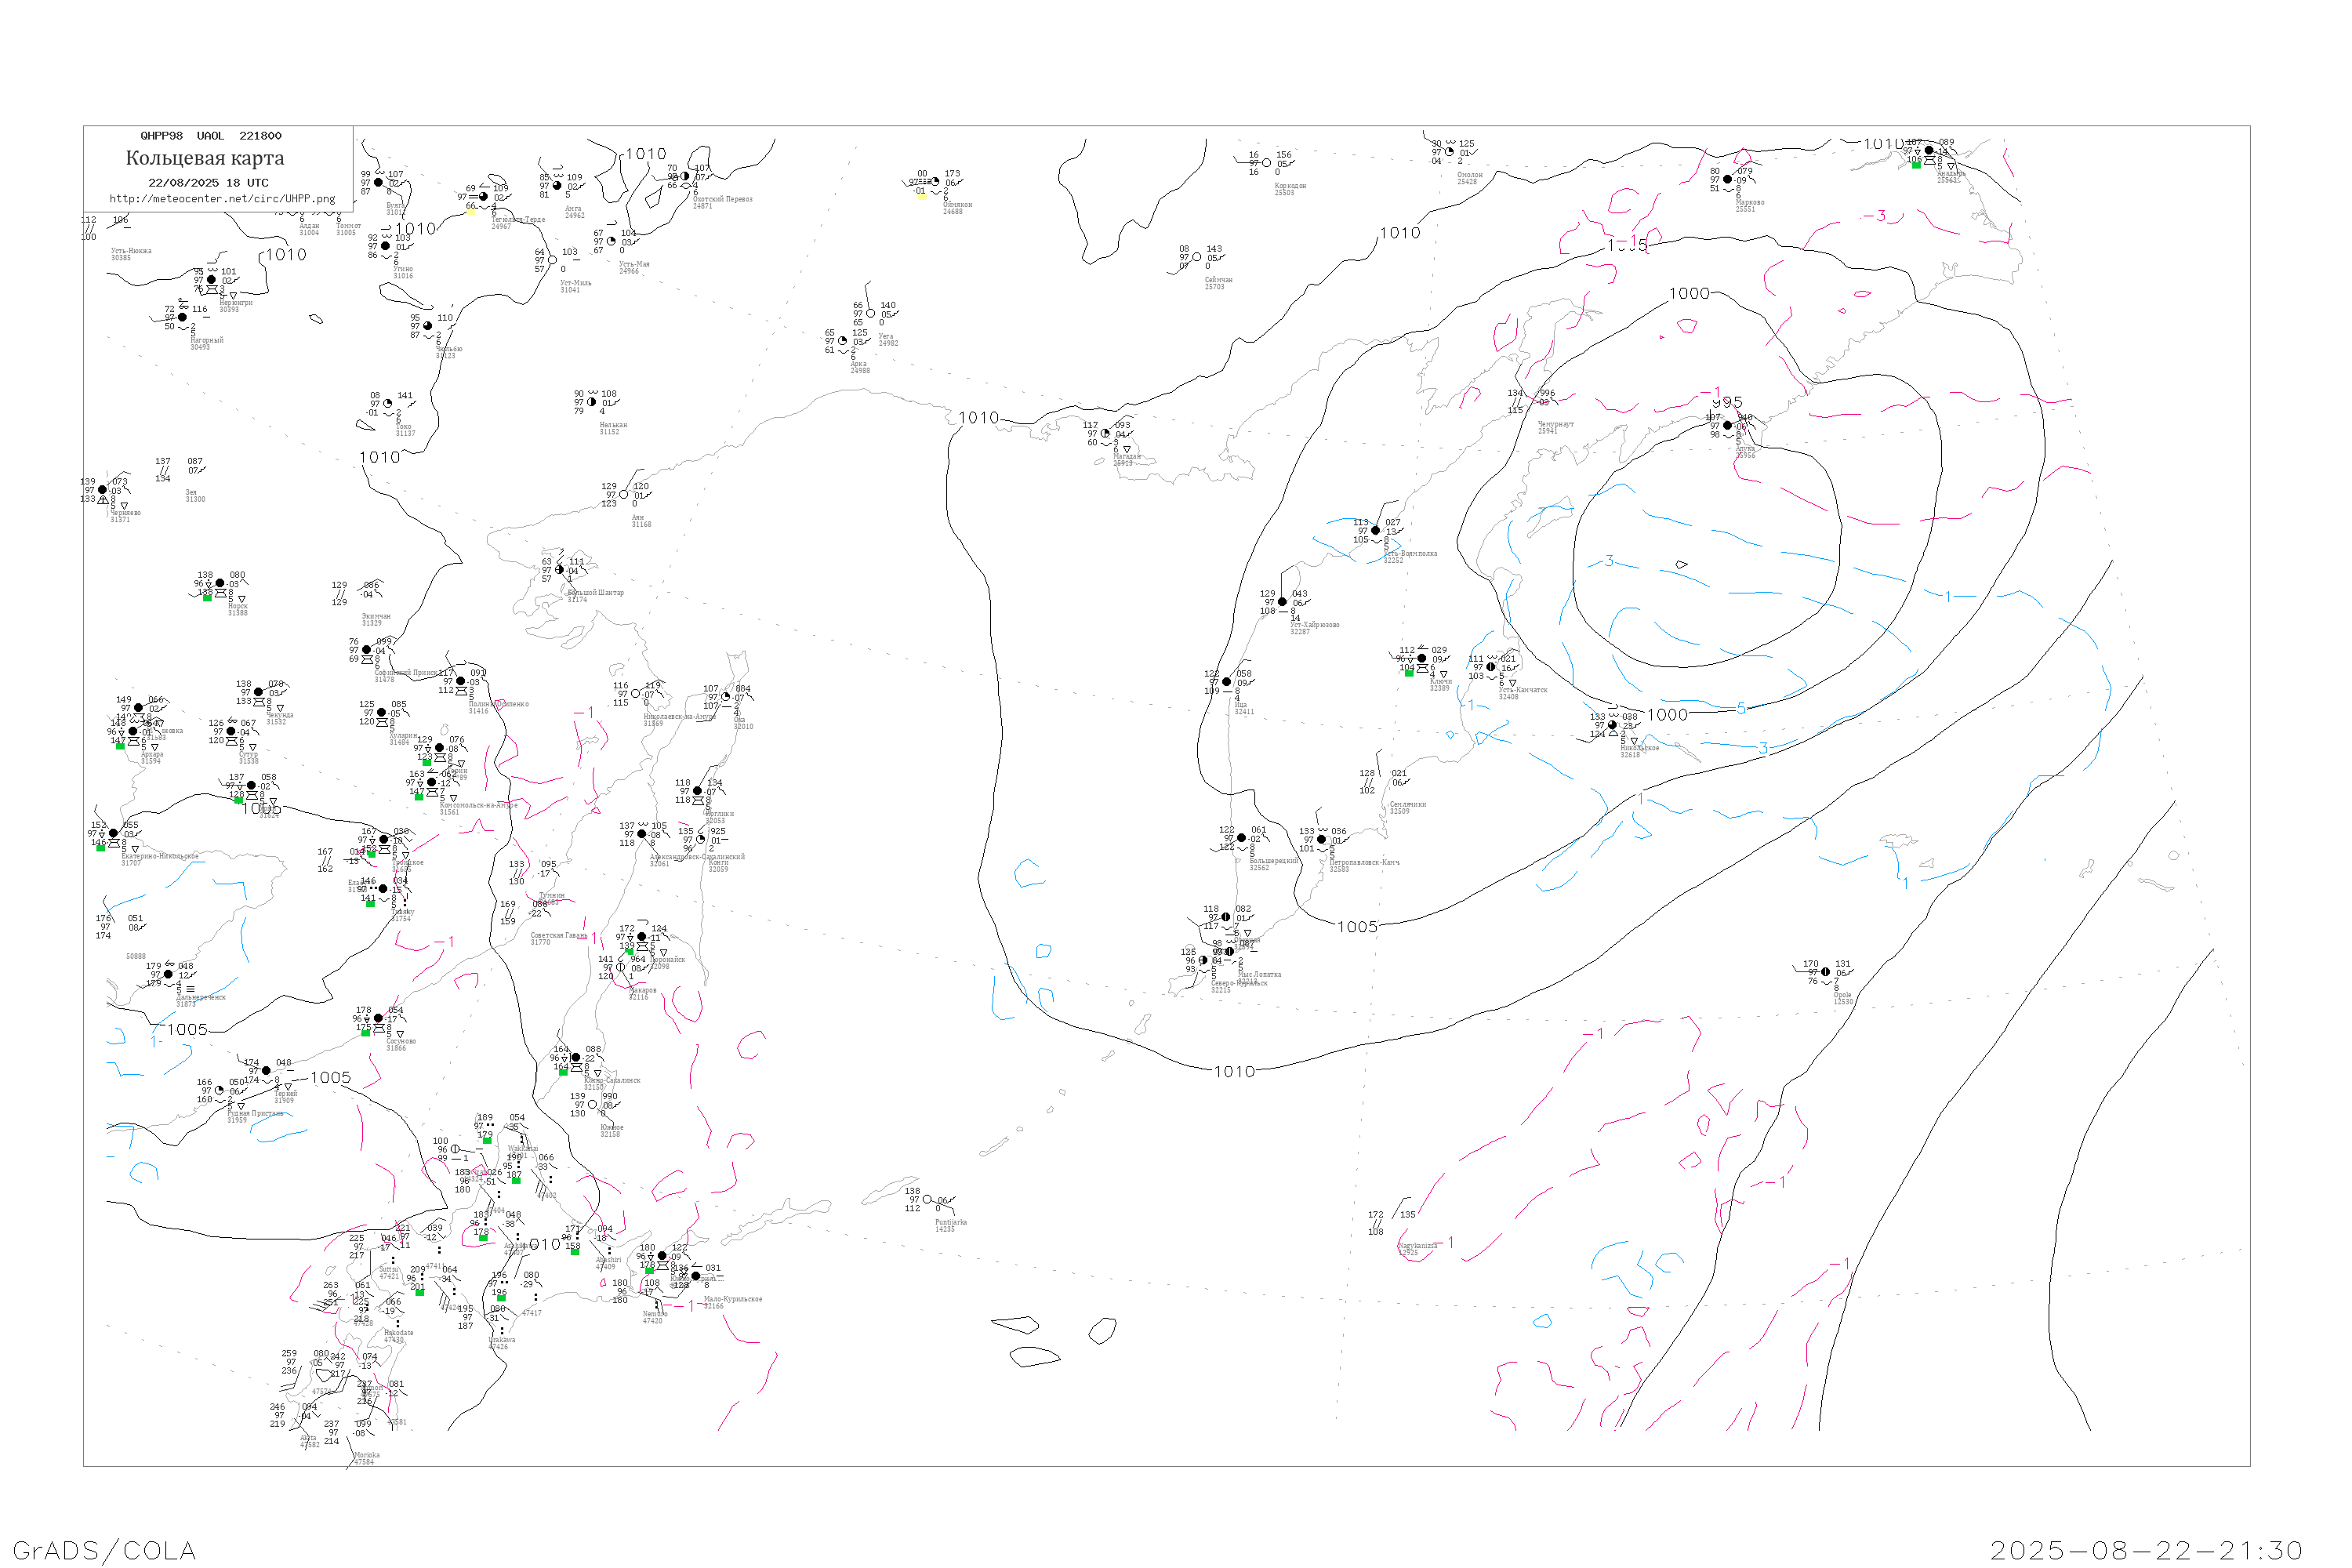Click yellow square near Тегюльтя-Терде station
This screenshot has height=1568, width=2352.
point(471,211)
